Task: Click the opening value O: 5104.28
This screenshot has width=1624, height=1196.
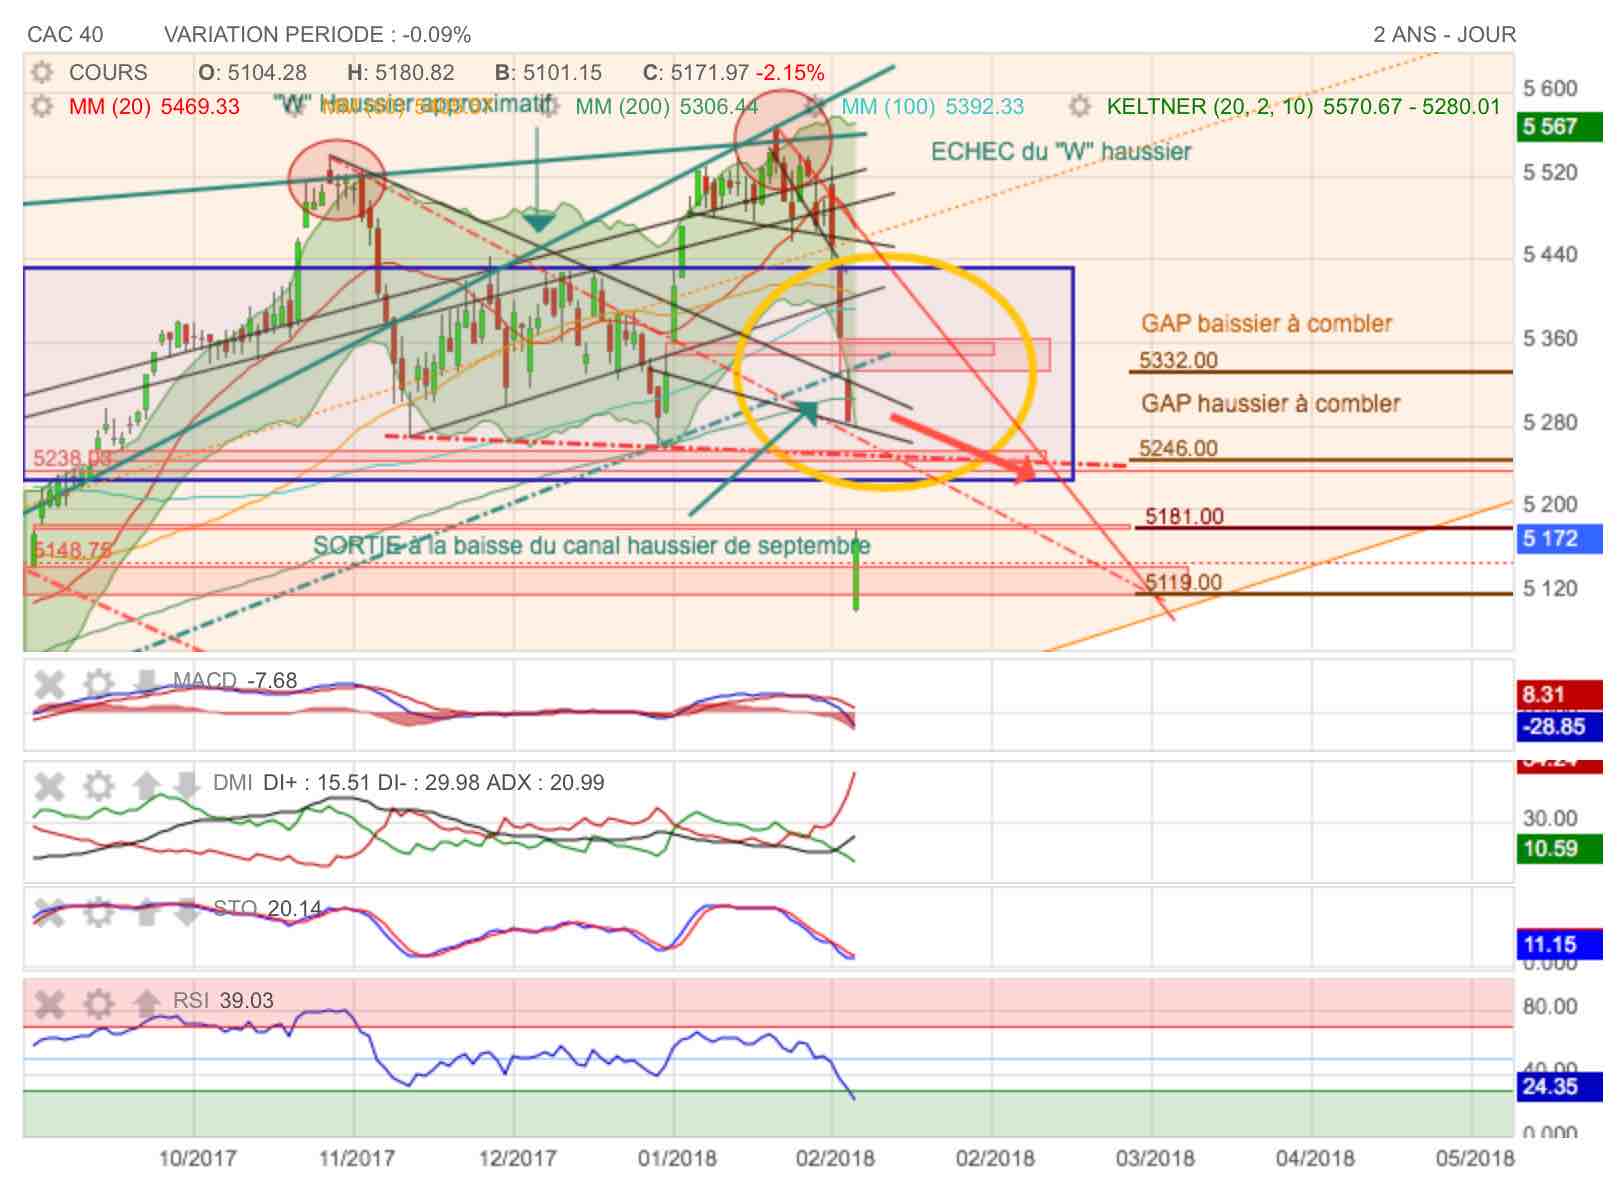Action: 252,73
